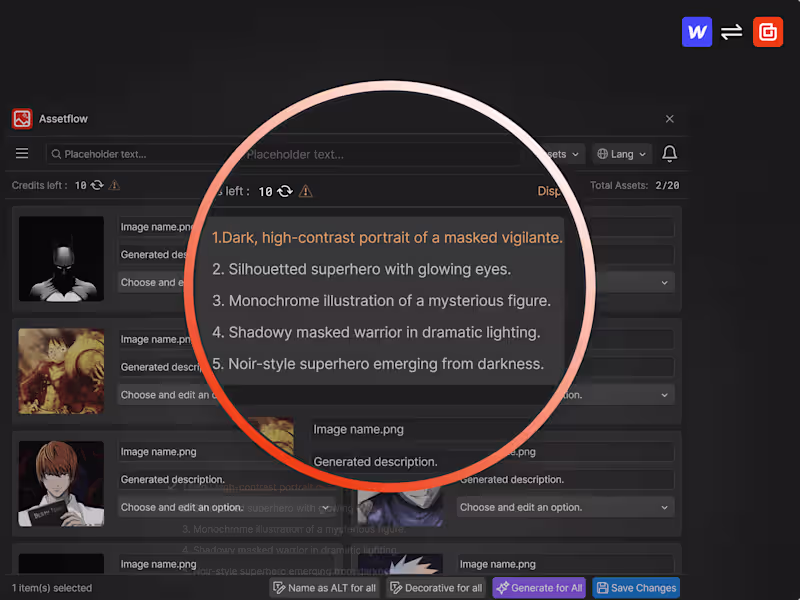Click the notification bell icon

coord(669,154)
